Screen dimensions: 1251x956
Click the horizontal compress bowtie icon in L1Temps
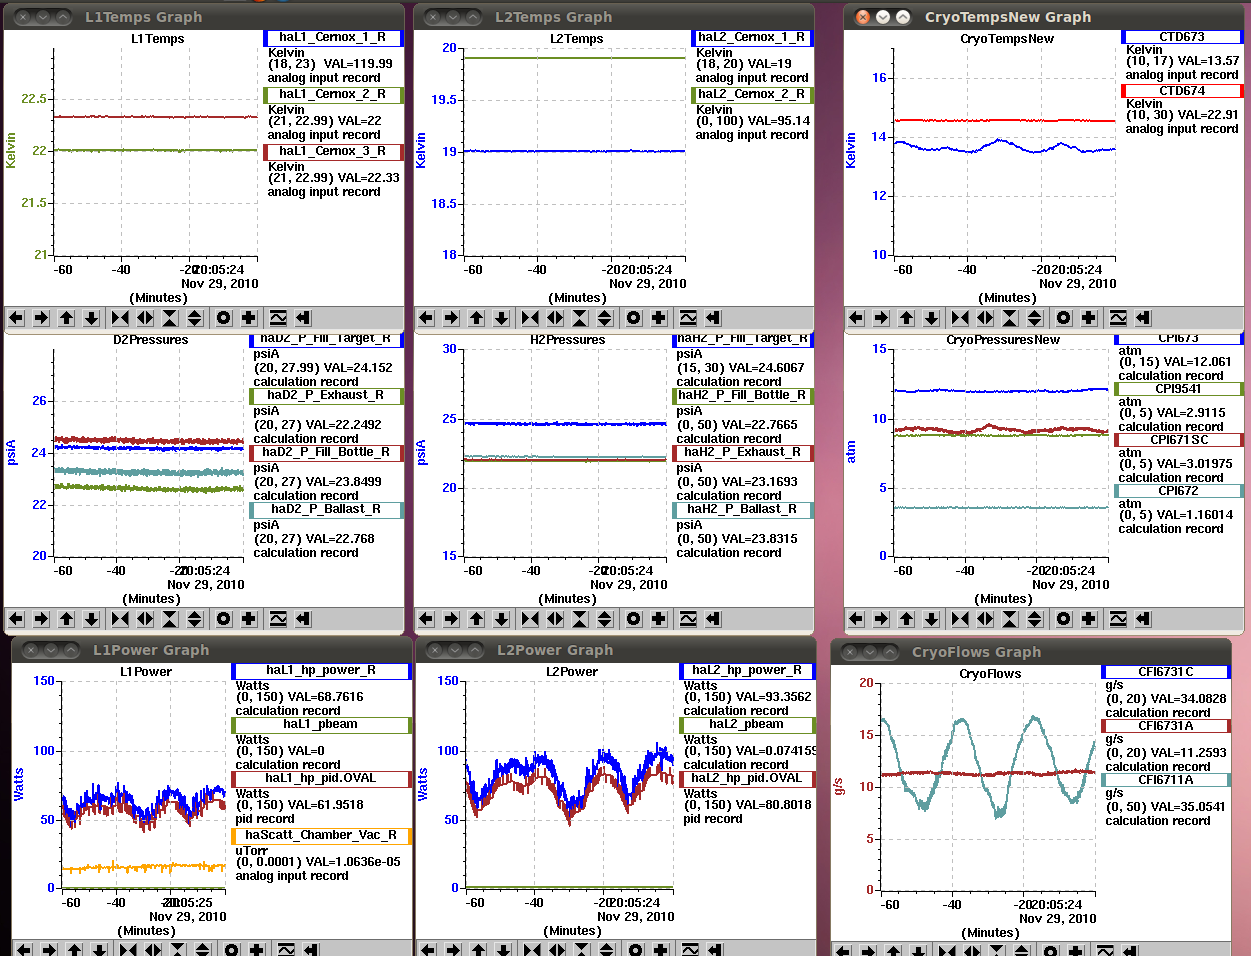pyautogui.click(x=120, y=318)
